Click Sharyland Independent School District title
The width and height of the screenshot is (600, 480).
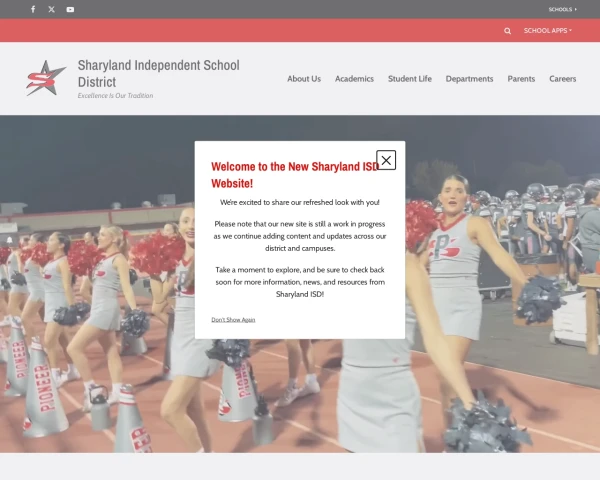158,73
